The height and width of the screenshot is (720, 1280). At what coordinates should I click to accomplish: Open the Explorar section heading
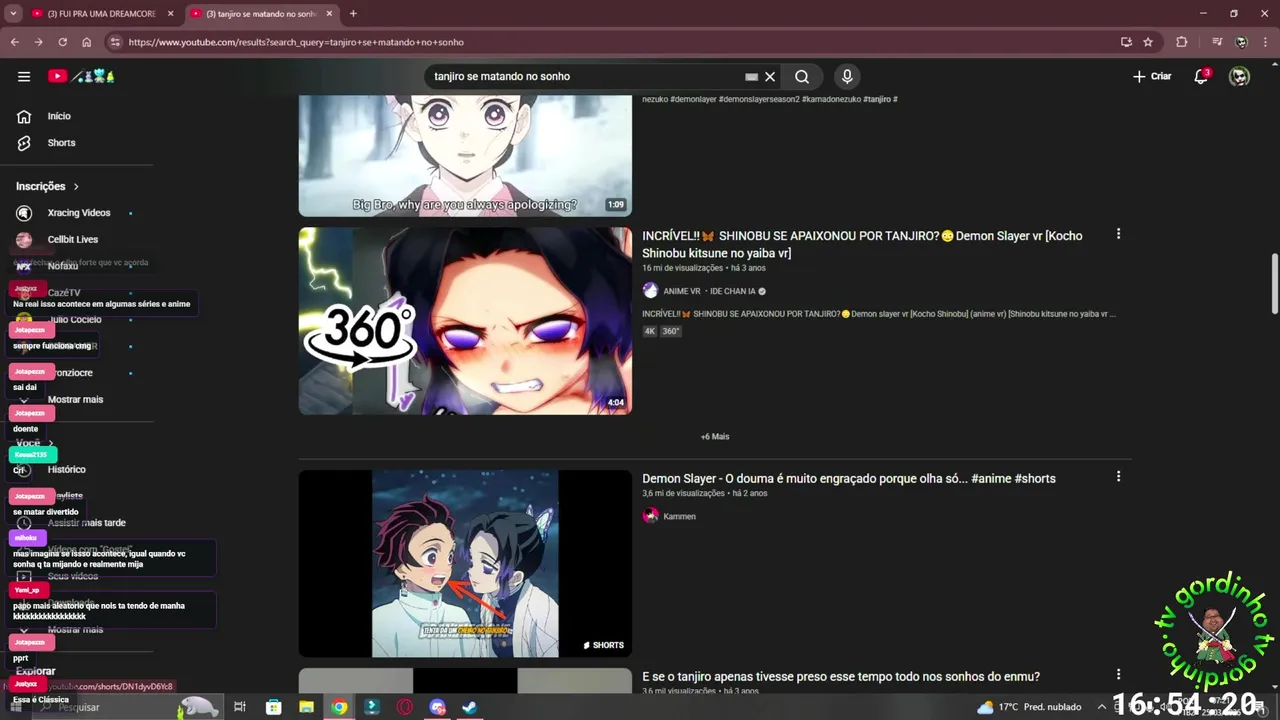(36, 671)
